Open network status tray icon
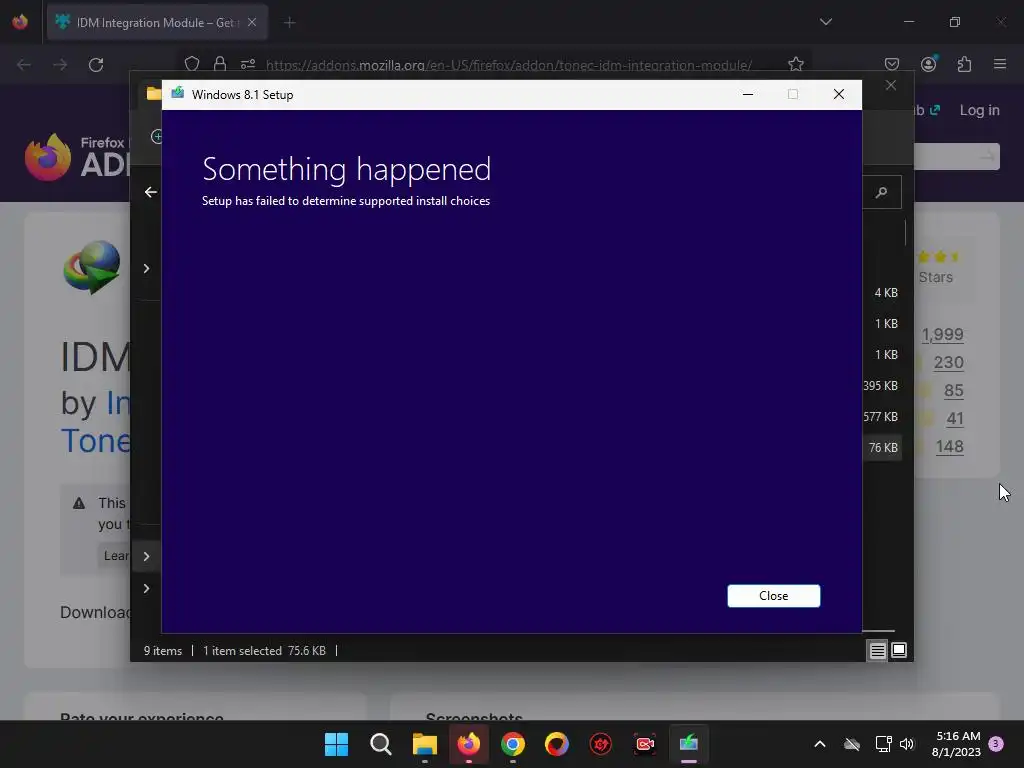This screenshot has width=1024, height=768. [x=883, y=744]
